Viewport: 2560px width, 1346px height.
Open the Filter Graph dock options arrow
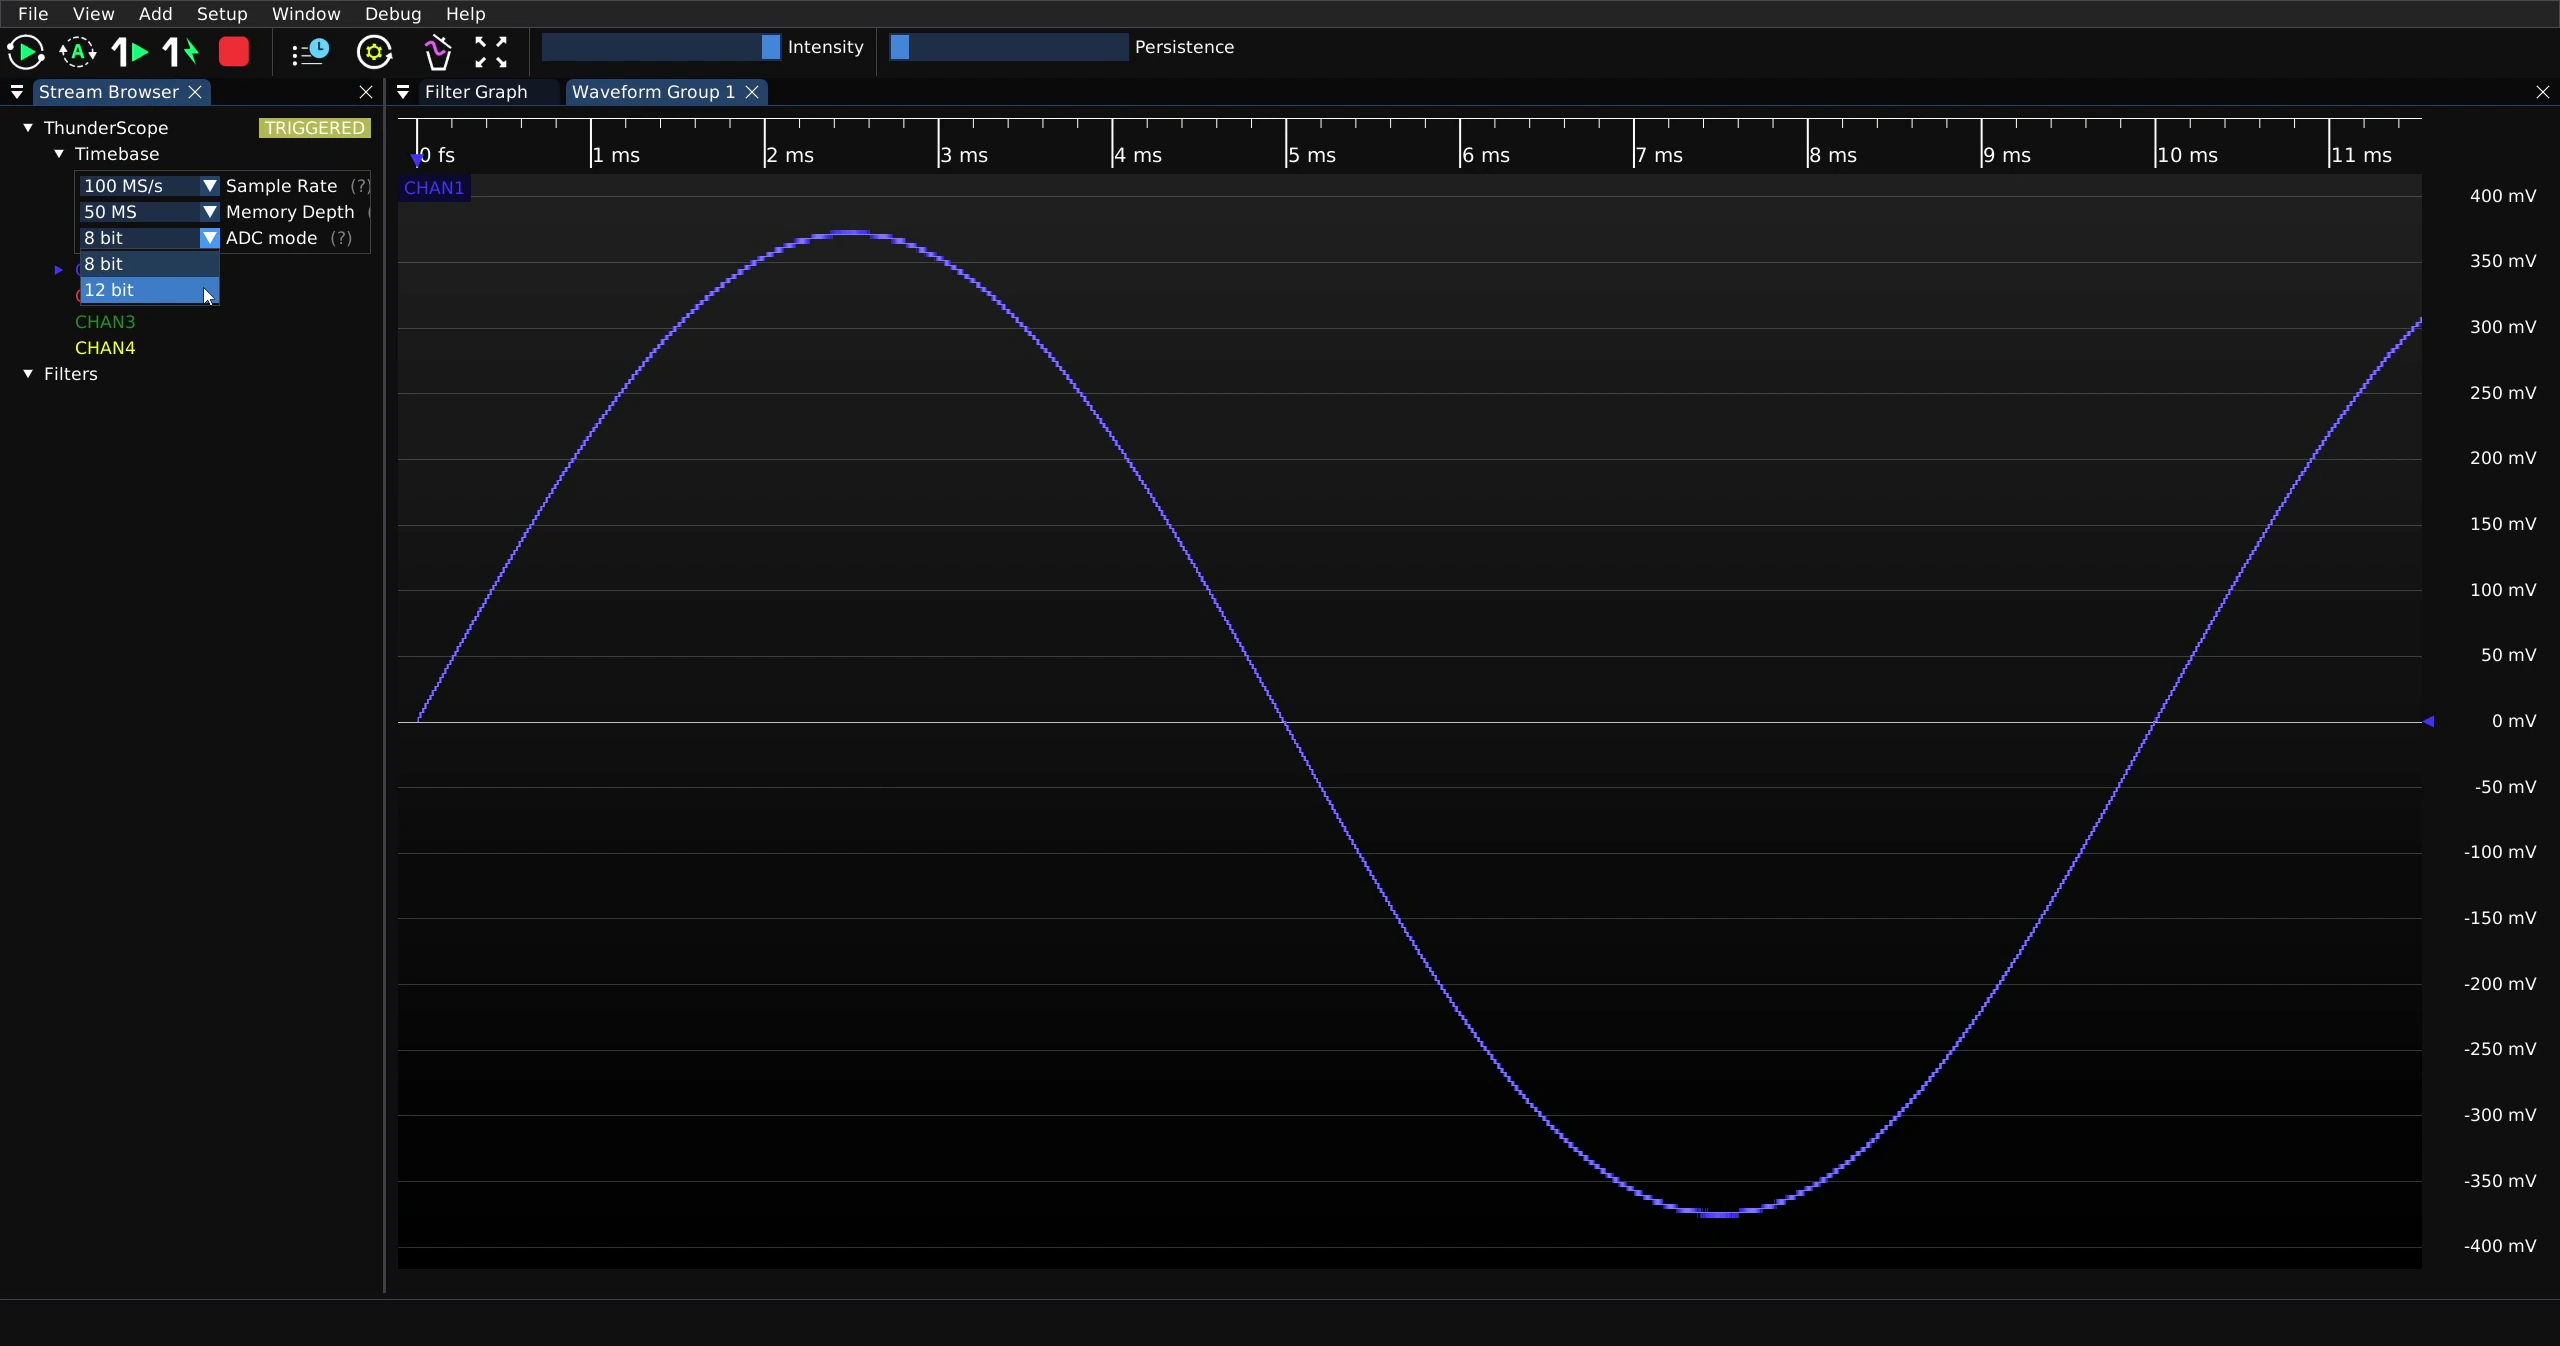403,92
